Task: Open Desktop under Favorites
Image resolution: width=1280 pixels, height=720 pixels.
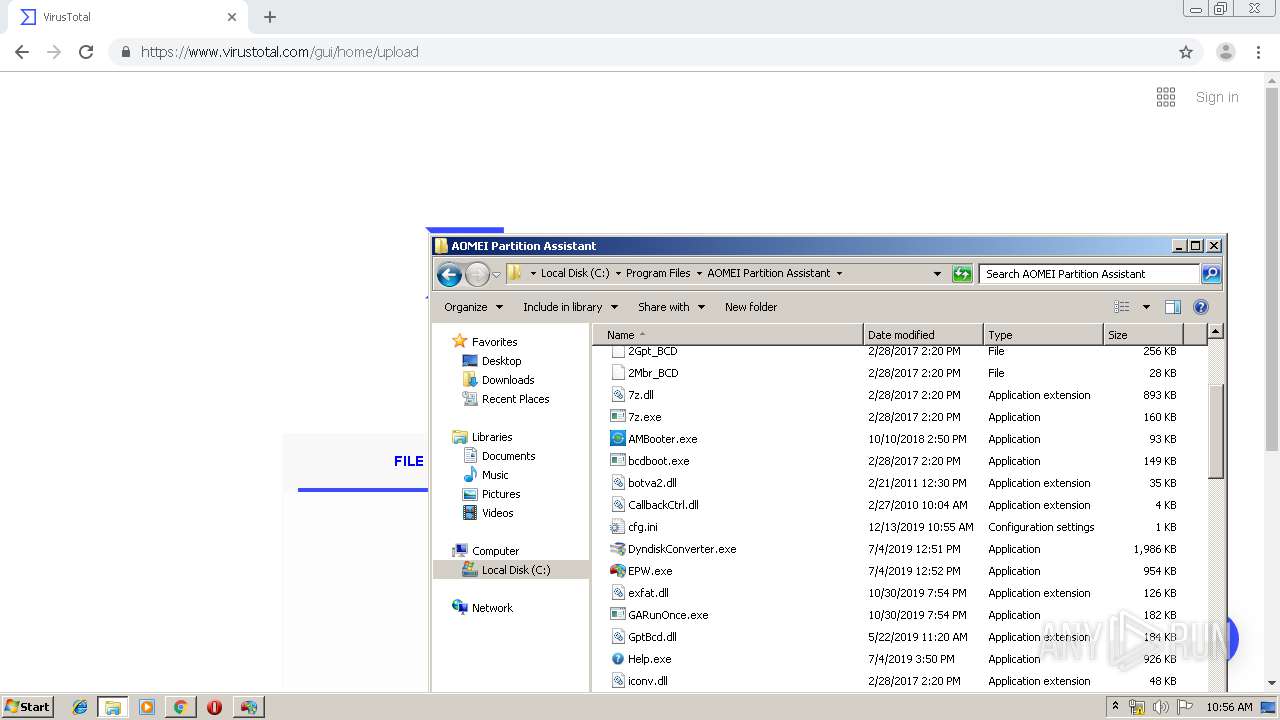Action: tap(501, 361)
